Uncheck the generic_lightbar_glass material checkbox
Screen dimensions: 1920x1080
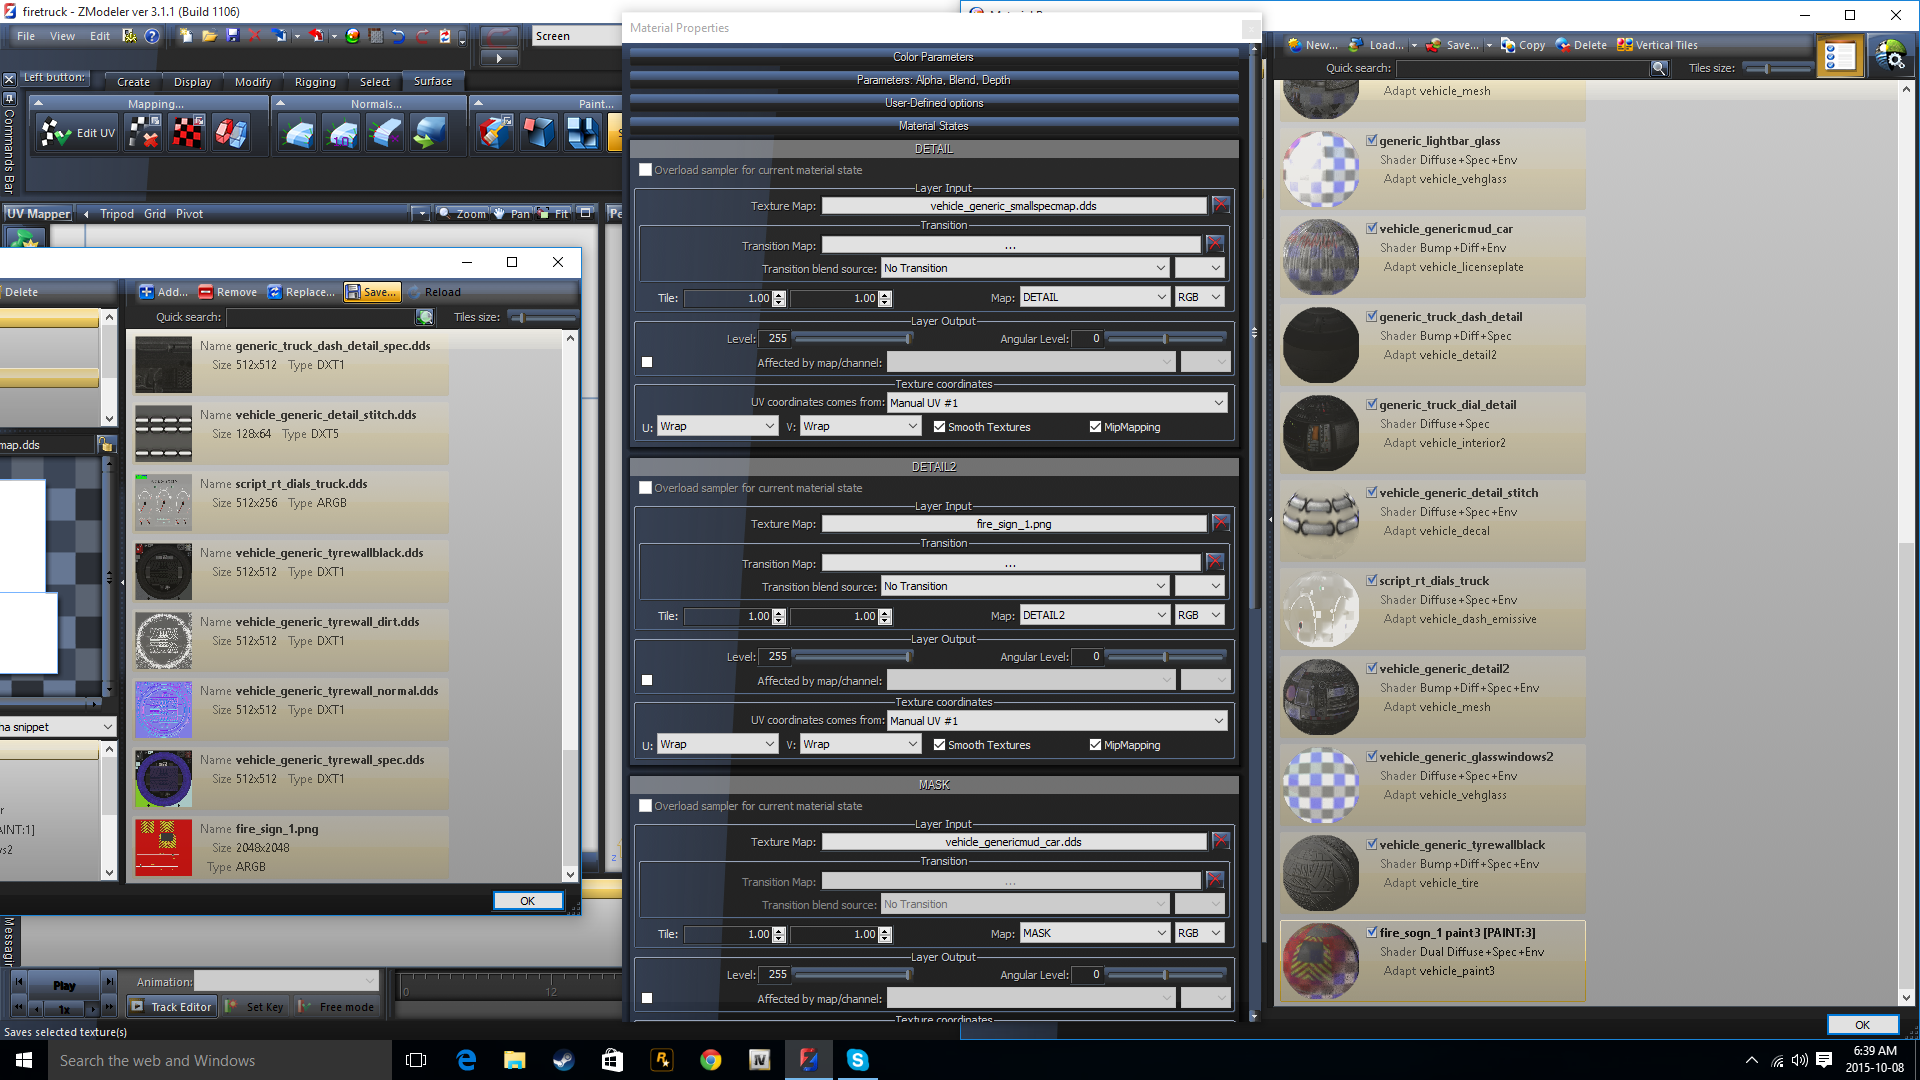(x=1372, y=141)
